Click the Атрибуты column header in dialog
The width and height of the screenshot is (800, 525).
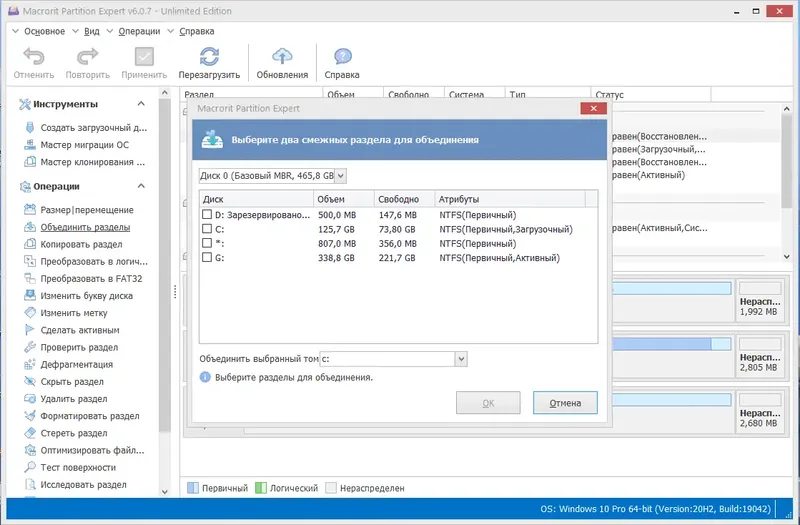tap(510, 199)
